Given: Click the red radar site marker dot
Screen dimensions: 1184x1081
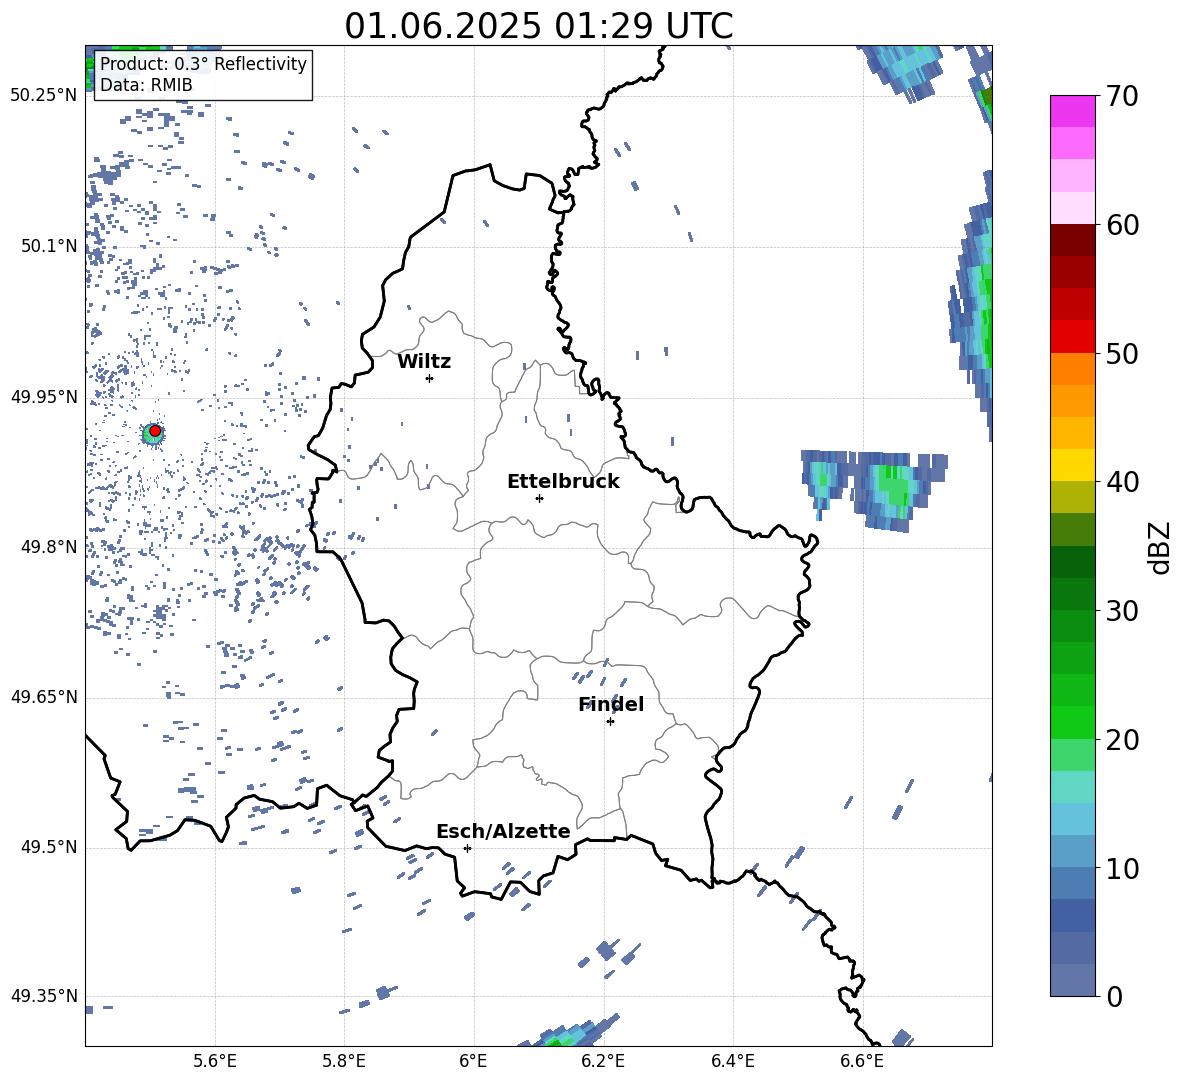Looking at the screenshot, I should click(155, 431).
